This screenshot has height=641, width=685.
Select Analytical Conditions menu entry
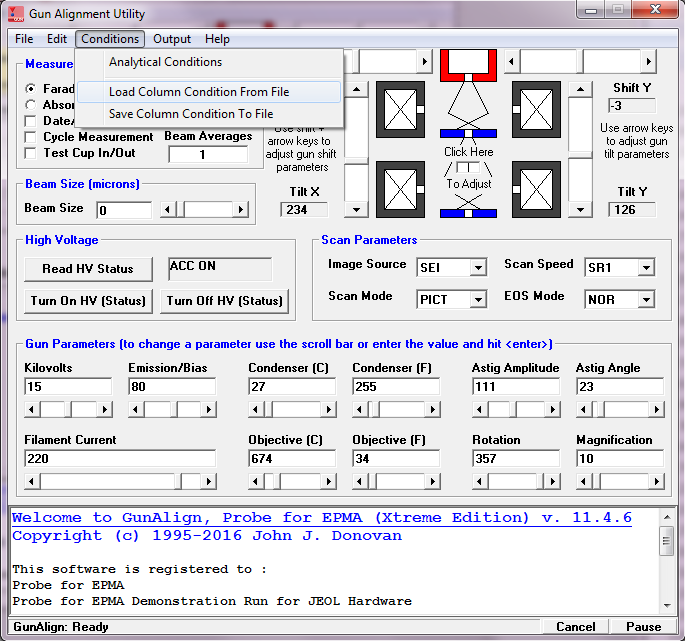tap(165, 62)
